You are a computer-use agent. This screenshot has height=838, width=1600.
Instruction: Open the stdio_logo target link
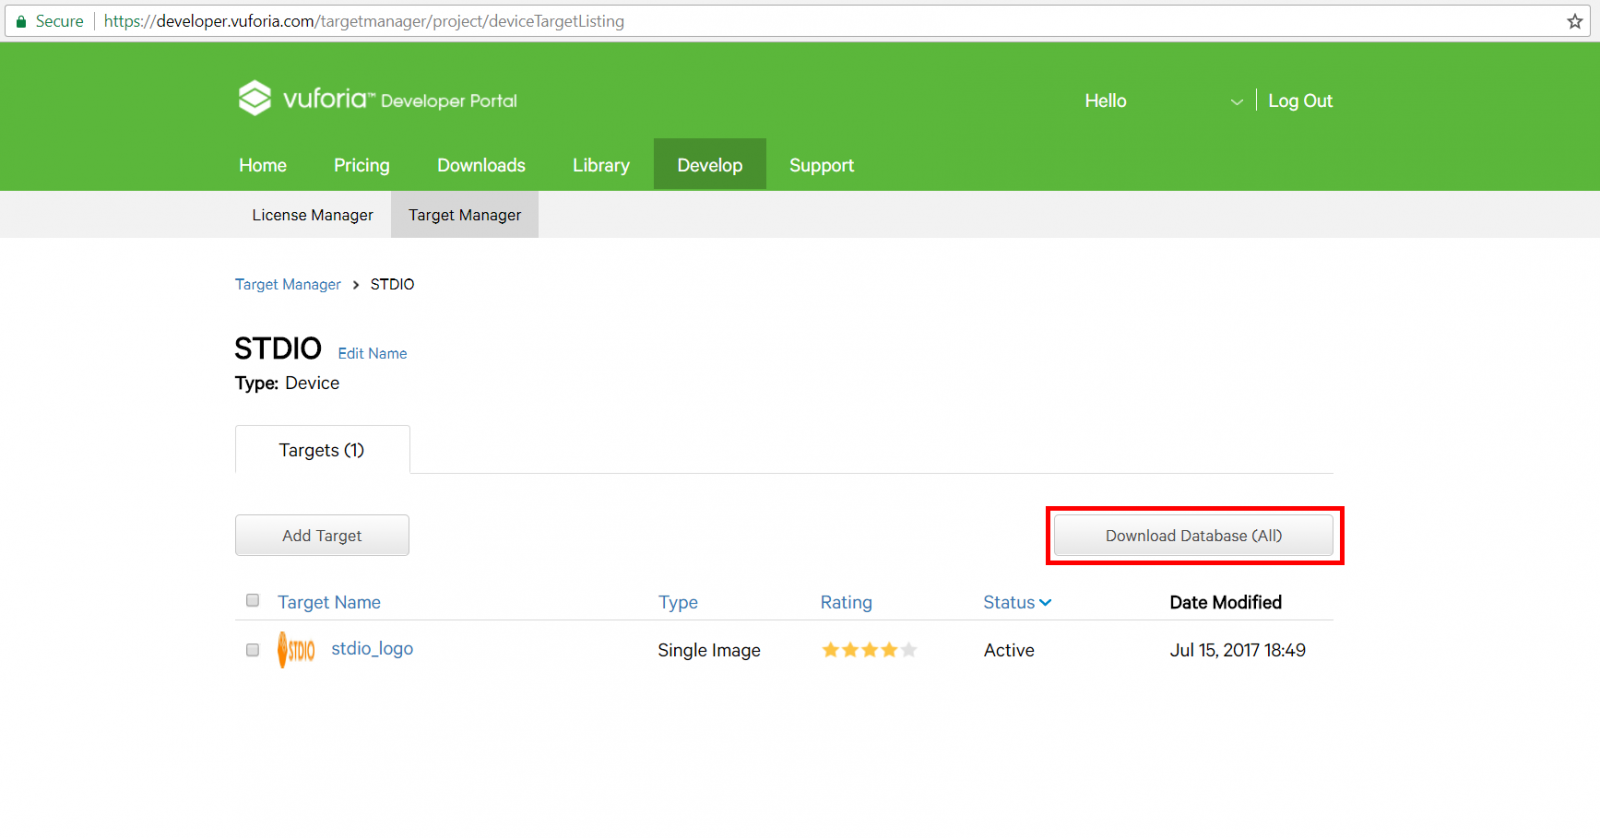coord(372,649)
